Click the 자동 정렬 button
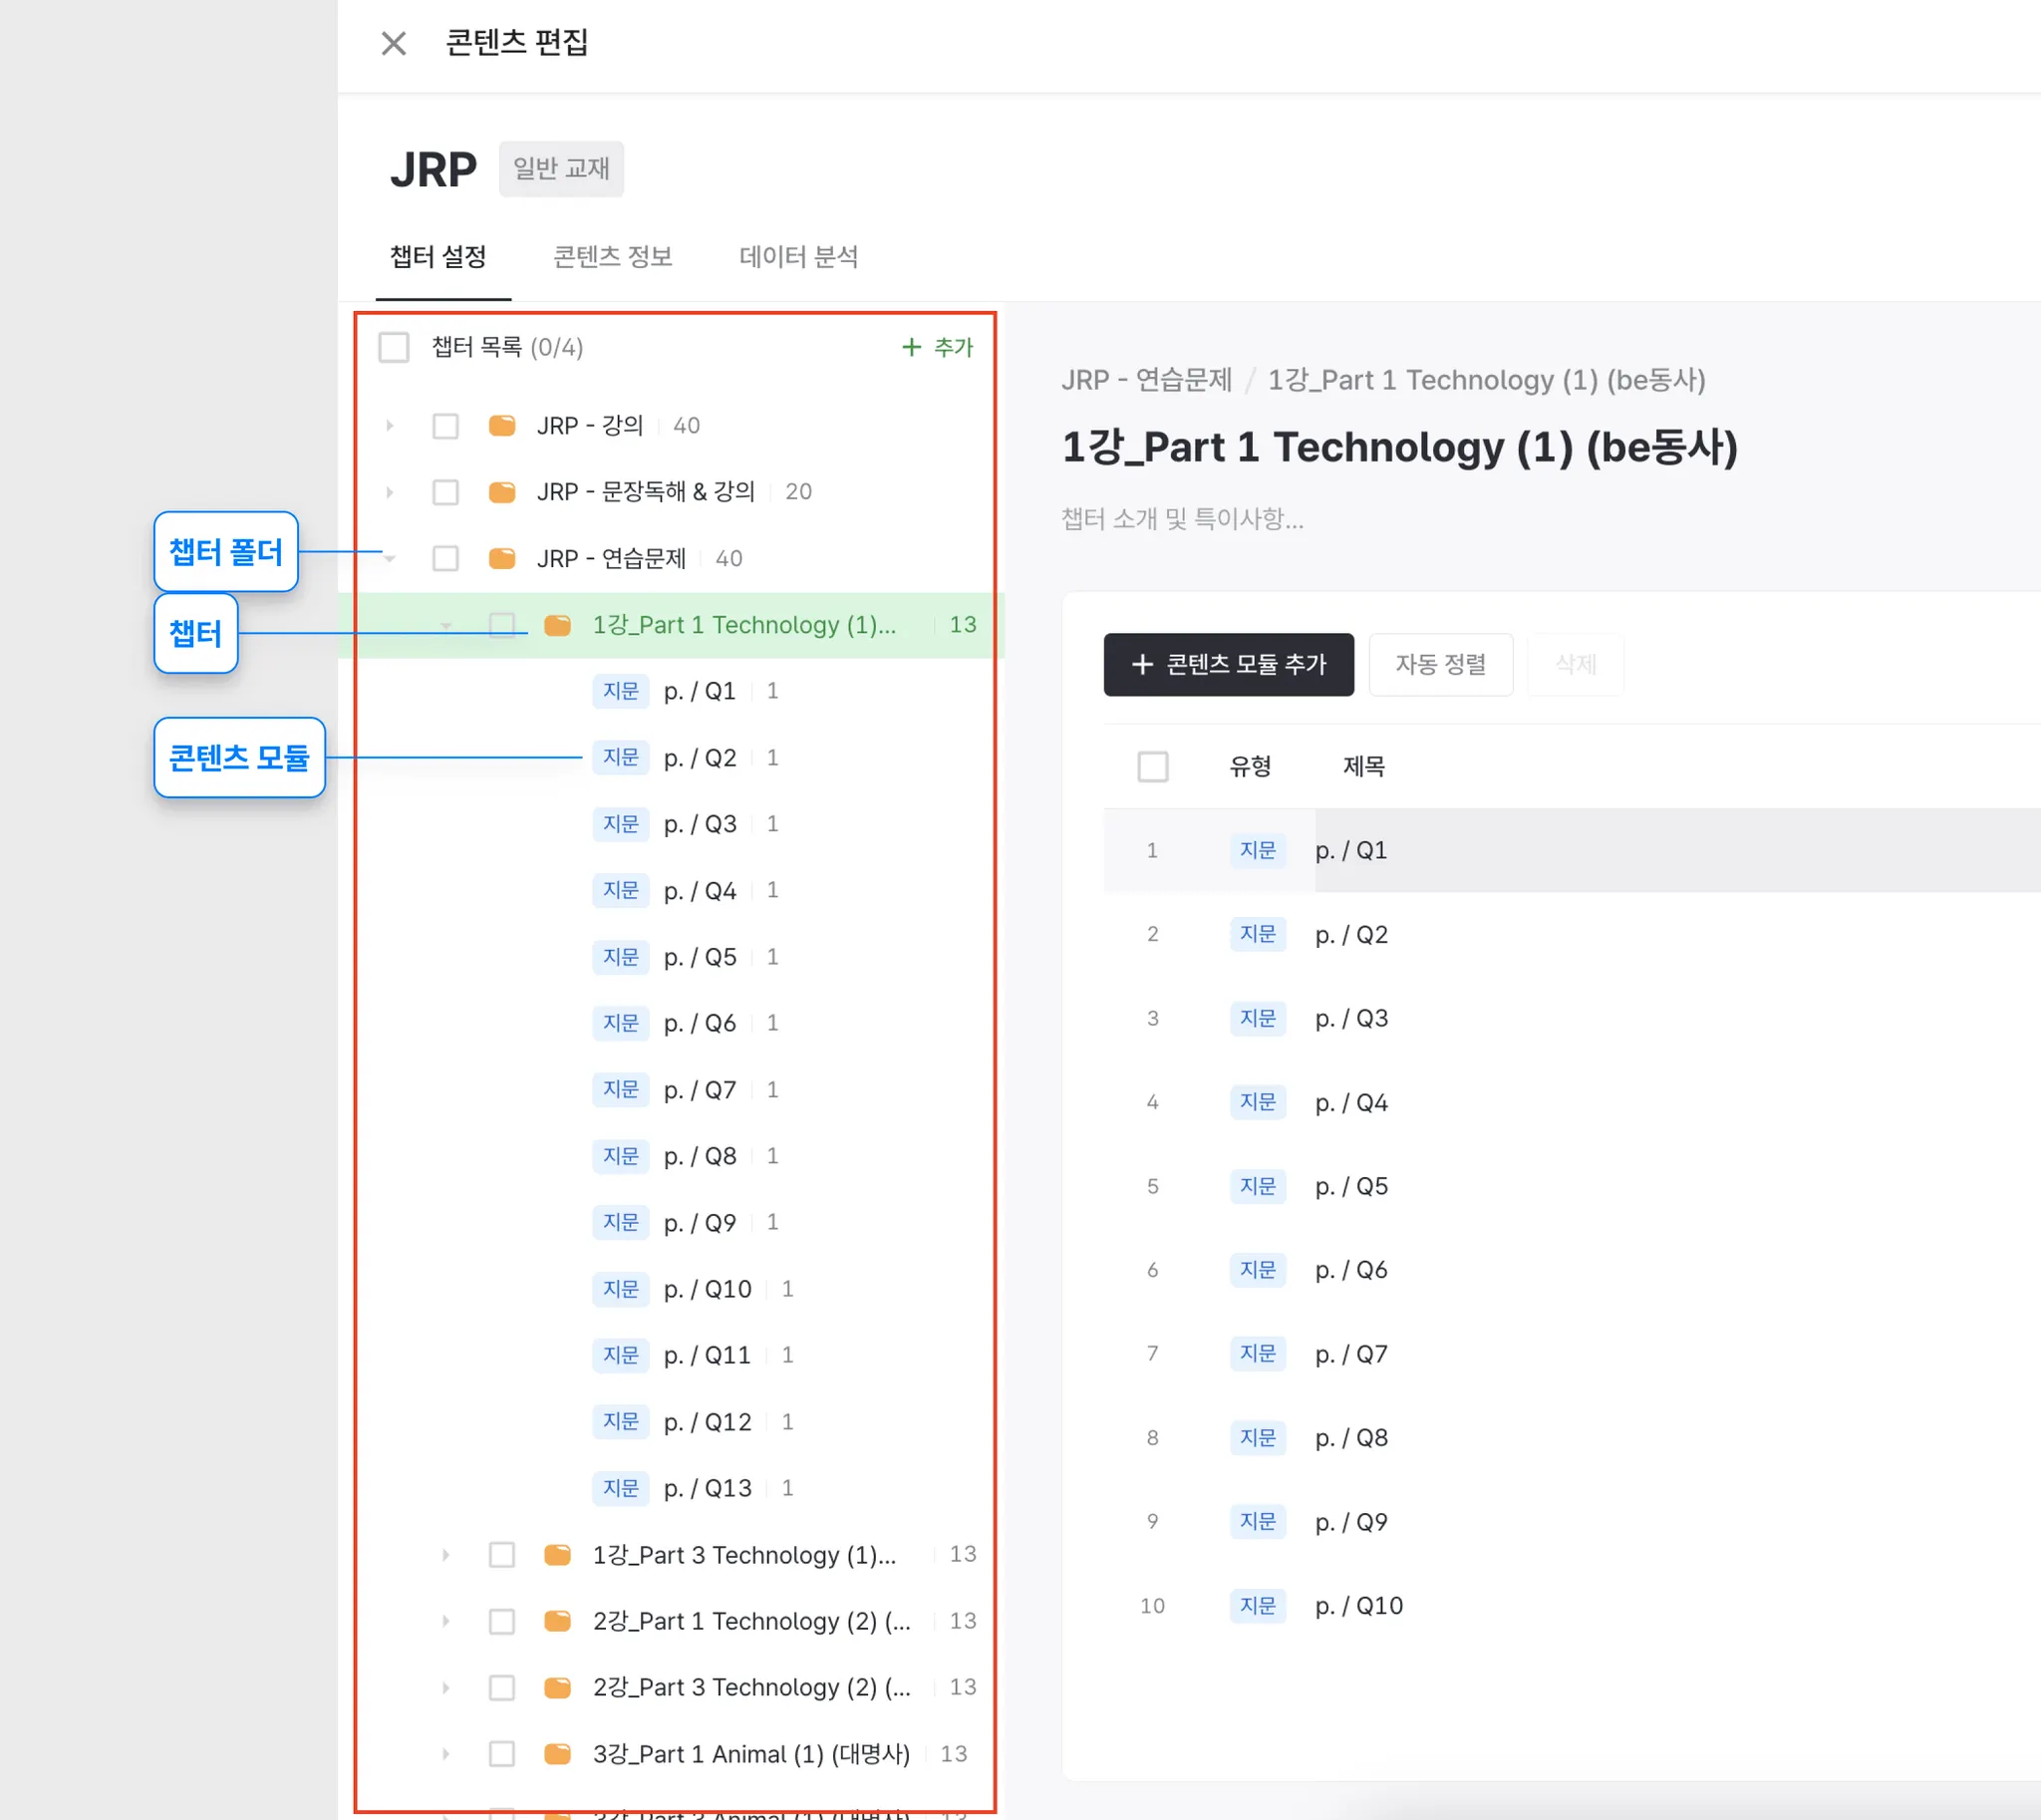The image size is (2041, 1820). pyautogui.click(x=1439, y=664)
